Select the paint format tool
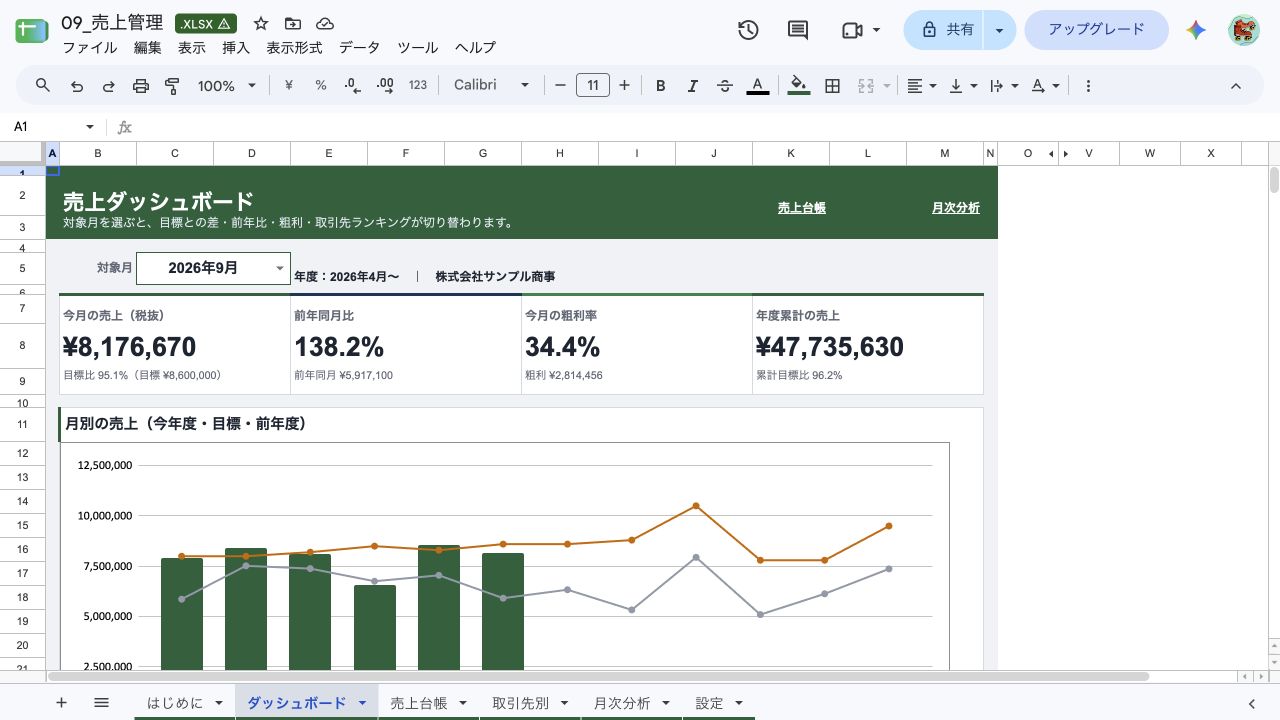 click(x=172, y=86)
